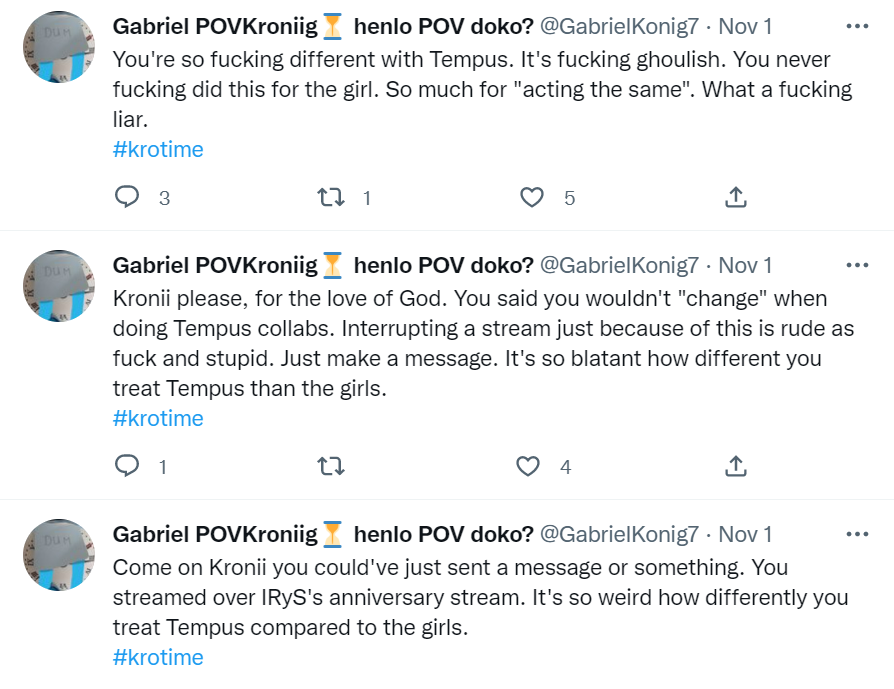Click the @GabrielKonig7 handle on first tweet

click(619, 26)
